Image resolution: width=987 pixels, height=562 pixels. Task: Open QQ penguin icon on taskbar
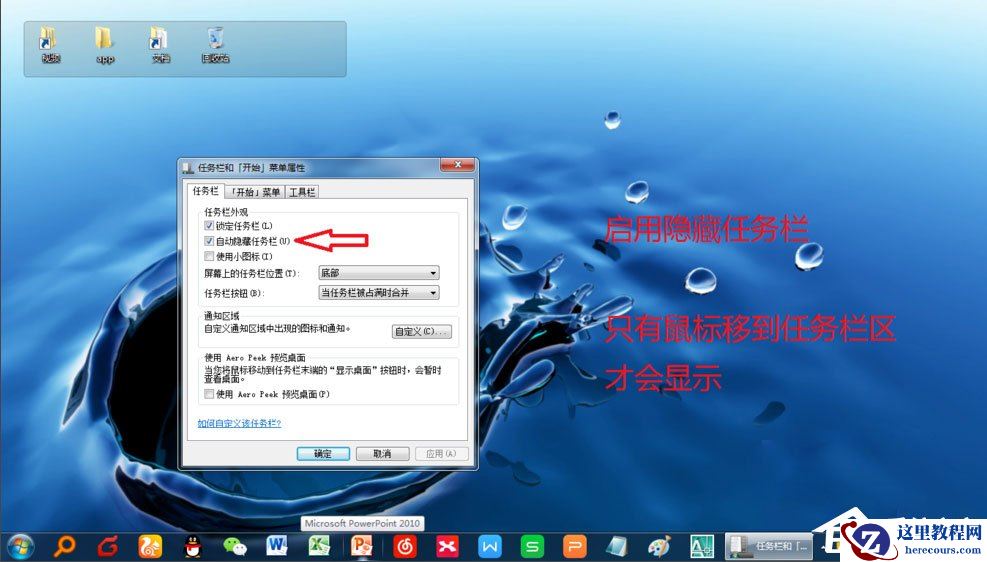(193, 546)
